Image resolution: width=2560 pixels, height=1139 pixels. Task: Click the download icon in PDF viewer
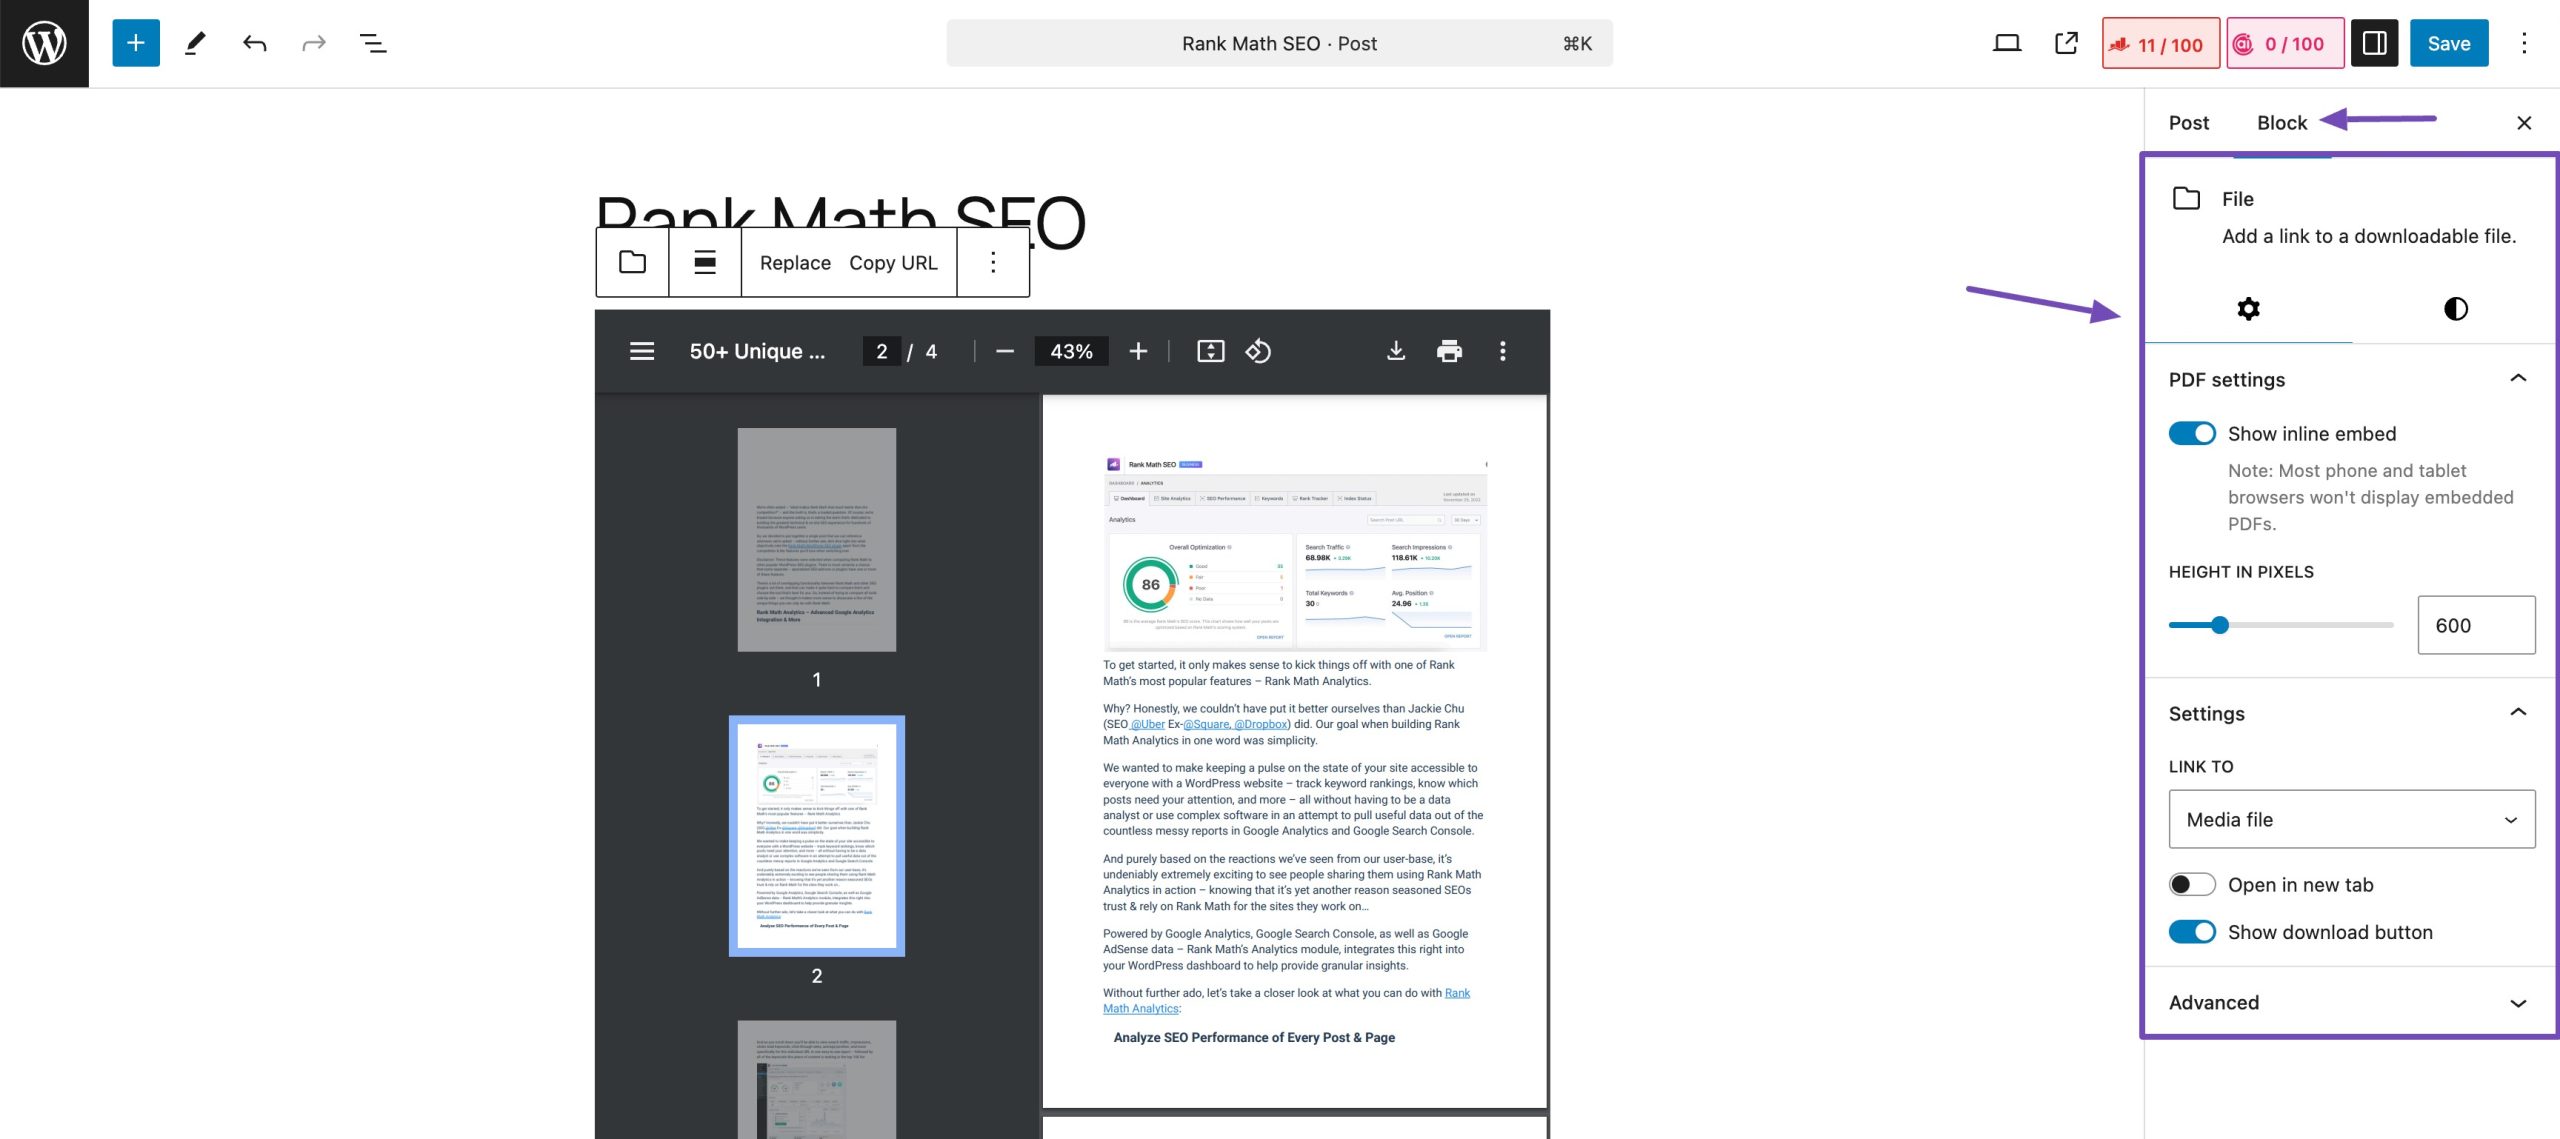[1394, 351]
